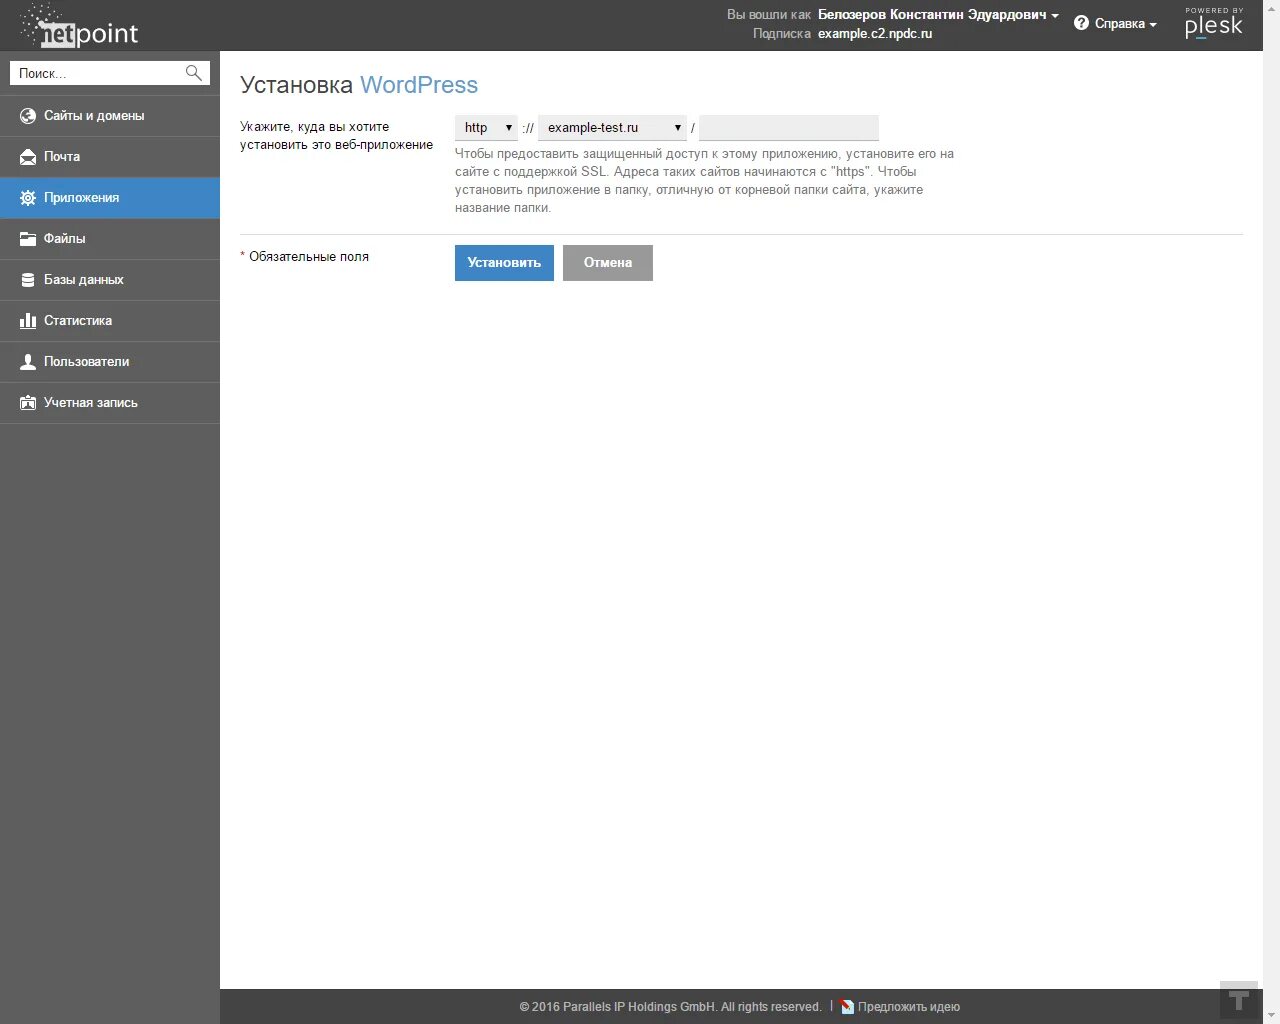Open the Сайты и домены section
Screen dimensions: 1280x1024
click(x=110, y=116)
